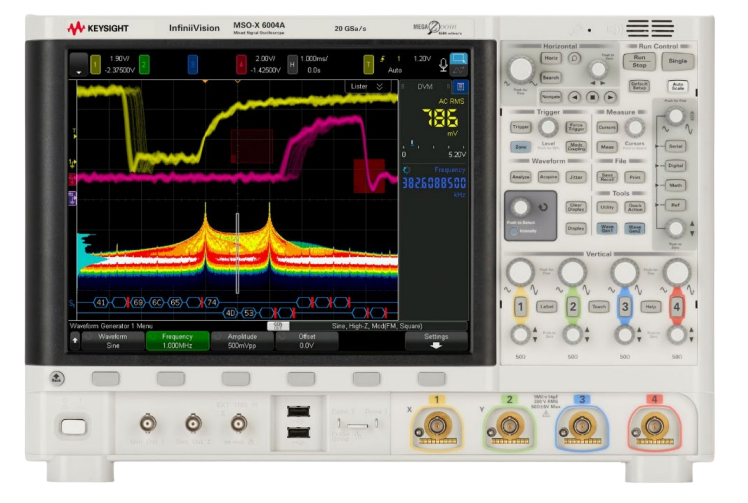Push the Digital channels button
Viewport: 748px width, 503px height.
[675, 166]
